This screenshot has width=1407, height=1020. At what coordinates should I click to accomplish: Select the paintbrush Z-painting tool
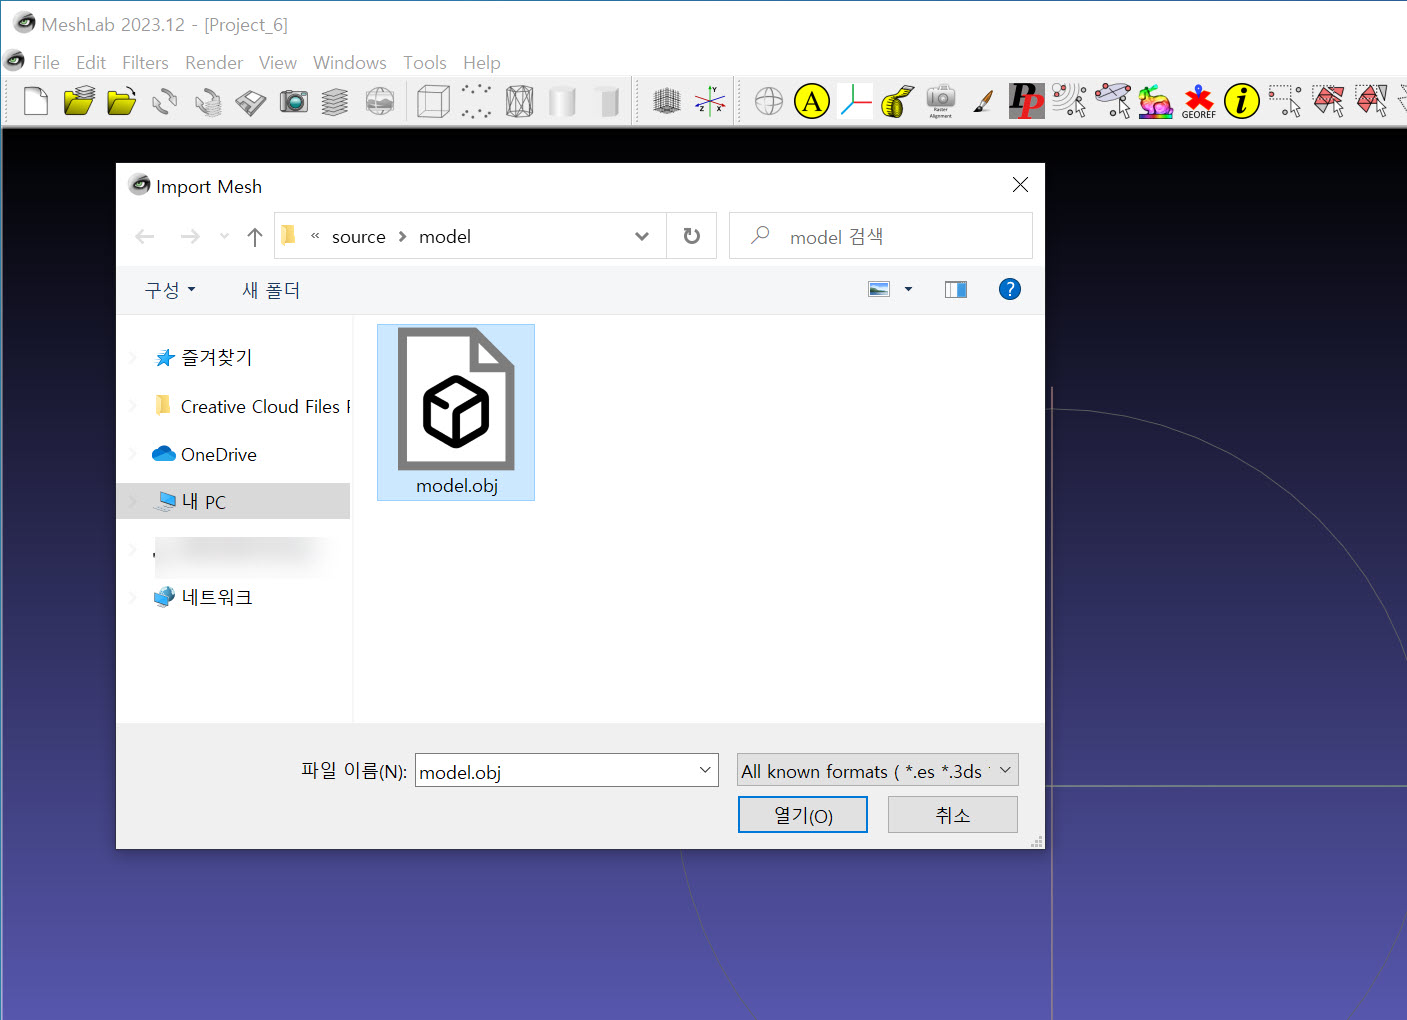[x=983, y=101]
